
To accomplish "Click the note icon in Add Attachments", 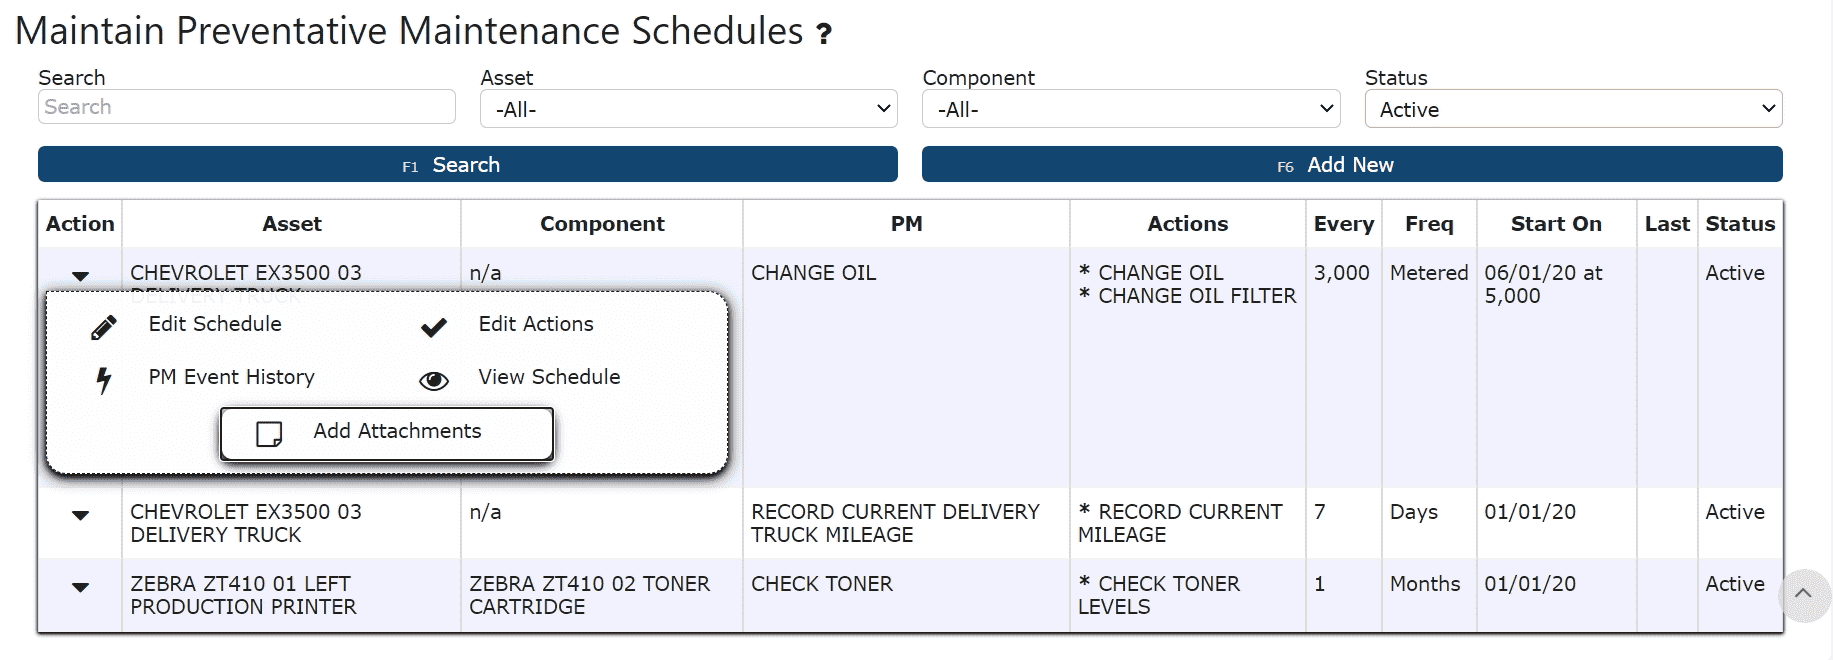I will (x=269, y=433).
